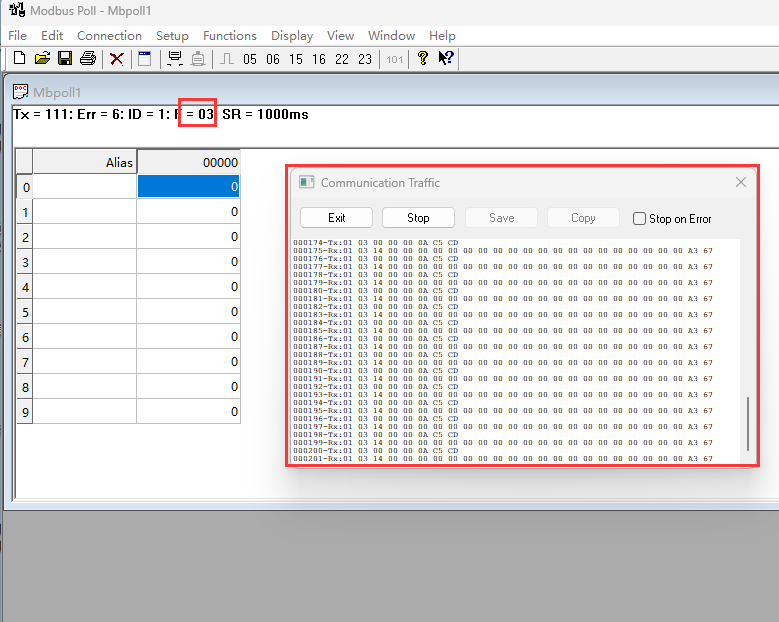
Task: Click traffic log line 000174-Tx
Action: point(376,242)
